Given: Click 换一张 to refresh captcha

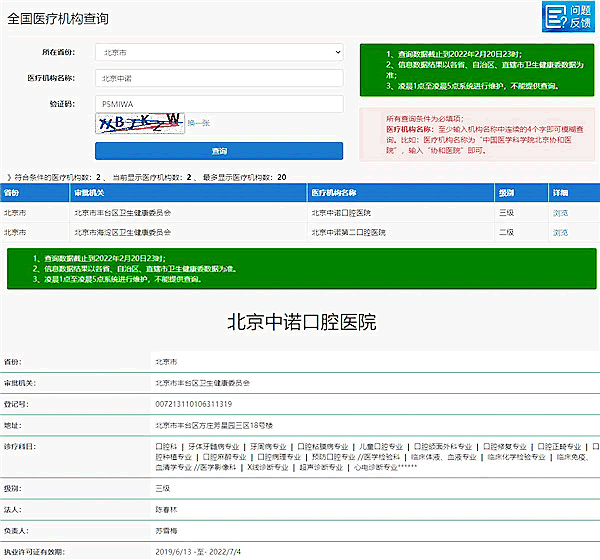Looking at the screenshot, I should [x=200, y=123].
